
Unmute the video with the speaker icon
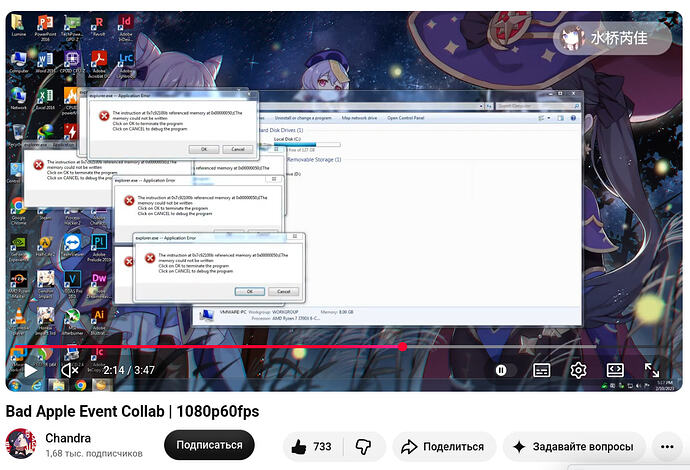70,370
